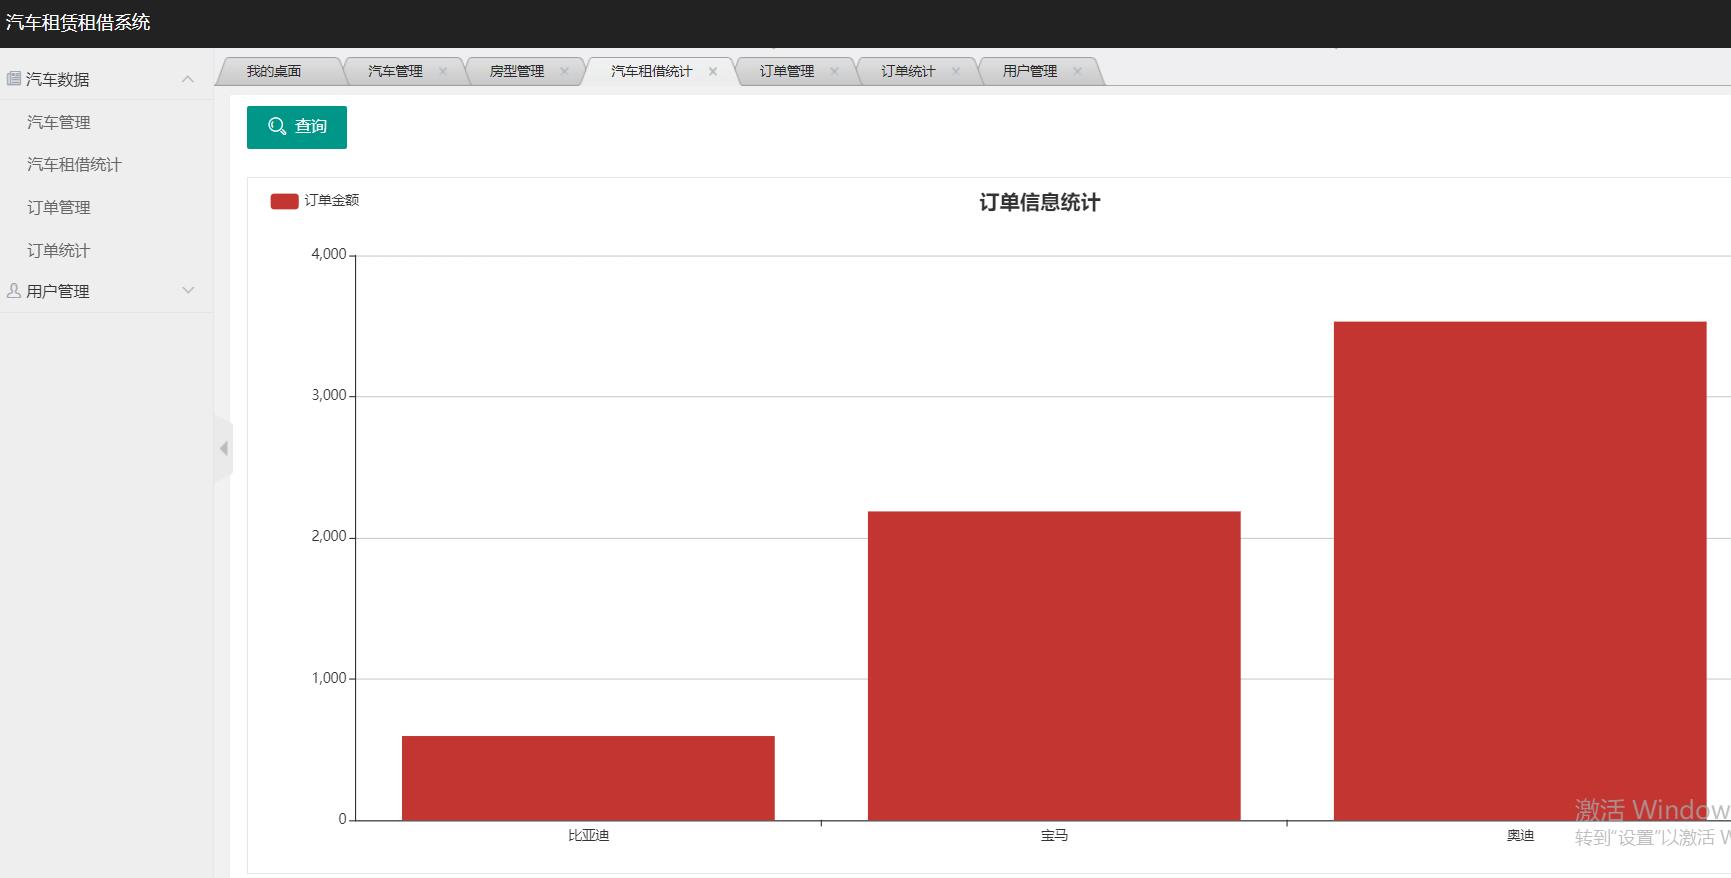Click the 奥迪 axis label
This screenshot has height=878, width=1731.
(x=1520, y=835)
